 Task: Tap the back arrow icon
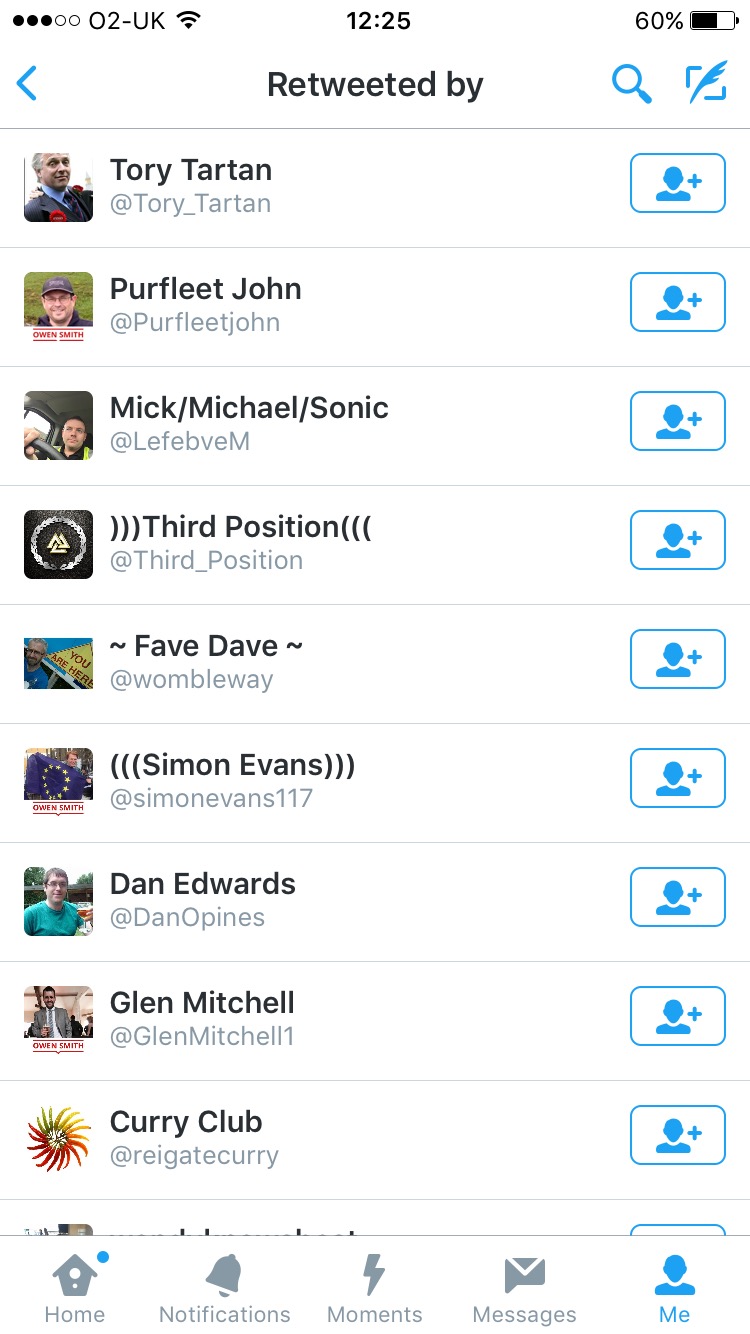tap(27, 84)
